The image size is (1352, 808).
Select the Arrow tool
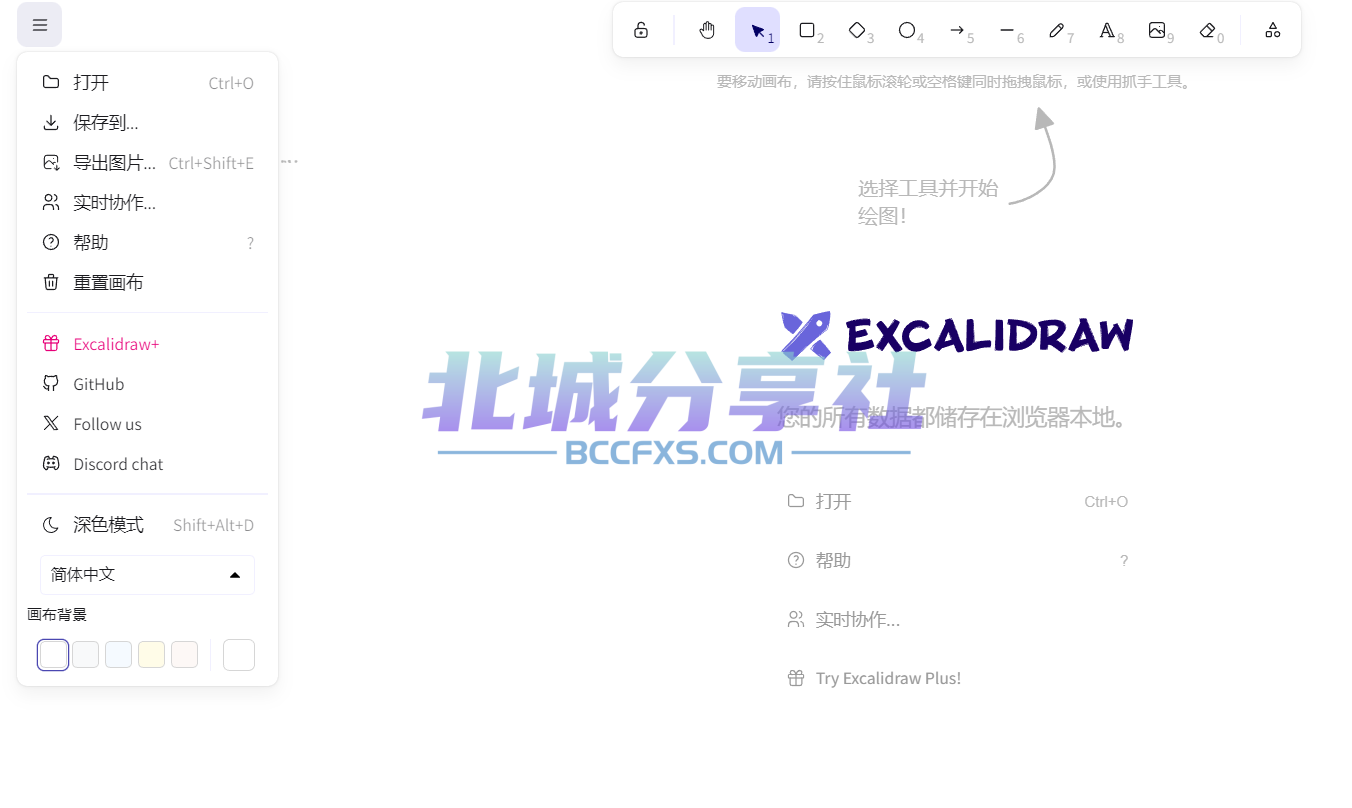(957, 30)
